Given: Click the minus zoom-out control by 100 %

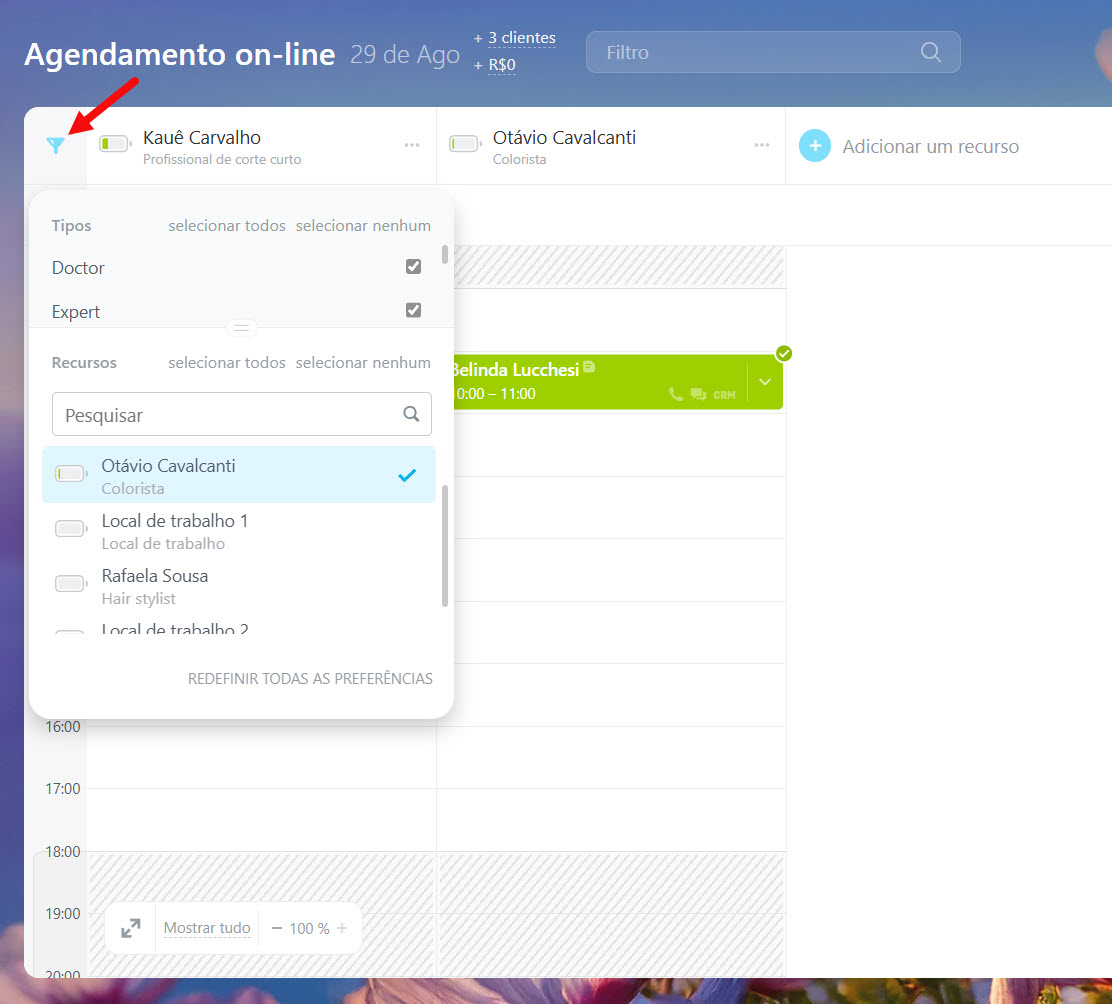Looking at the screenshot, I should (277, 929).
